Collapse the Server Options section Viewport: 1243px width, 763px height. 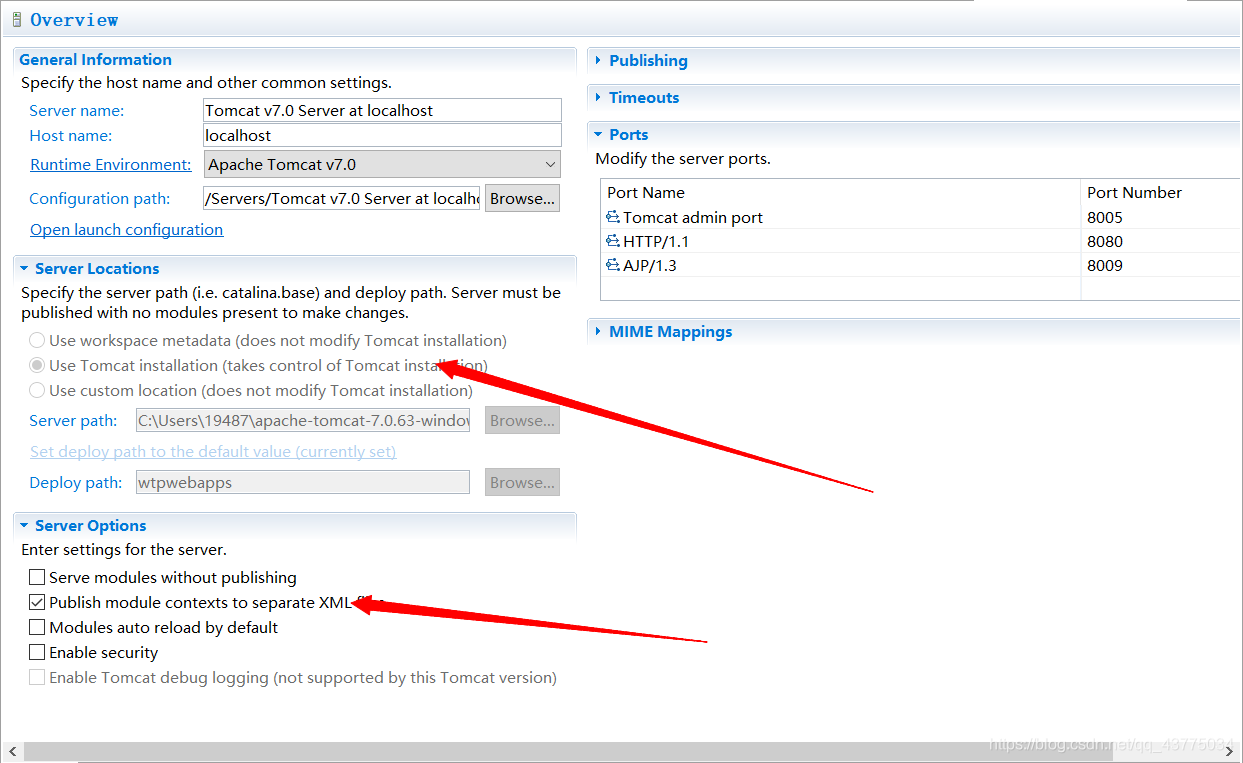point(24,525)
